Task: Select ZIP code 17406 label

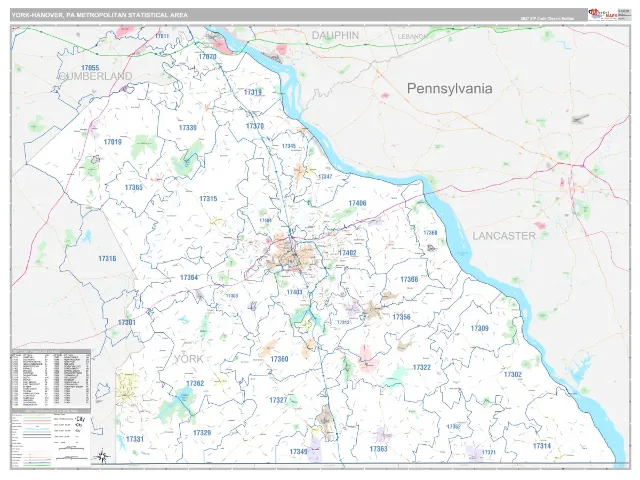Action: 358,203
